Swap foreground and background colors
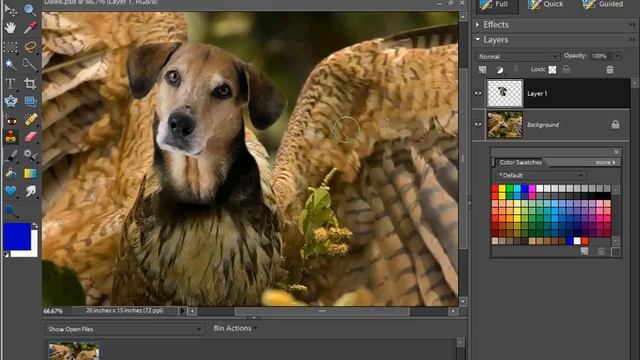The height and width of the screenshot is (360, 640). (x=35, y=225)
